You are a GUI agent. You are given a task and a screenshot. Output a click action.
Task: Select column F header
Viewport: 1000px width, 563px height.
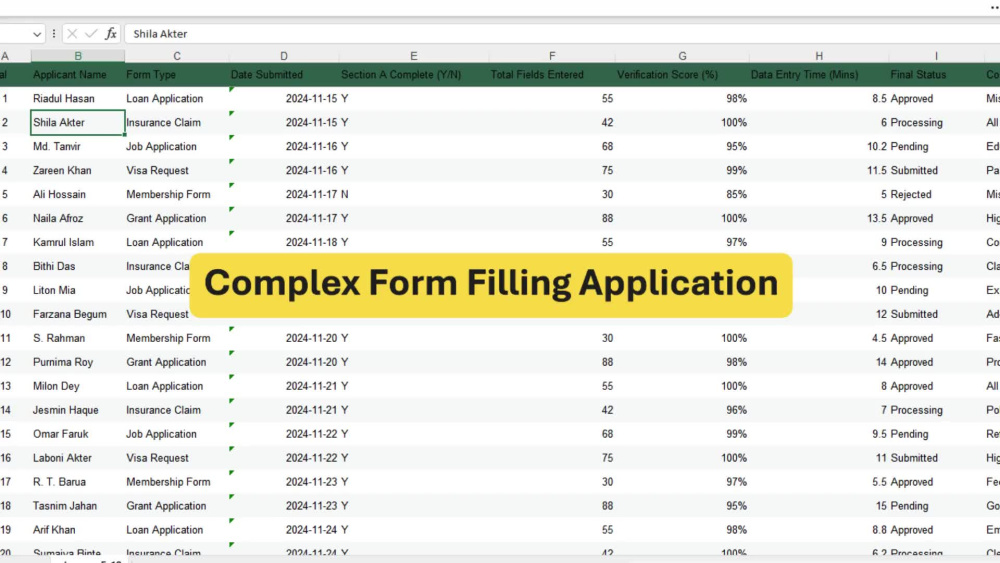pos(552,56)
